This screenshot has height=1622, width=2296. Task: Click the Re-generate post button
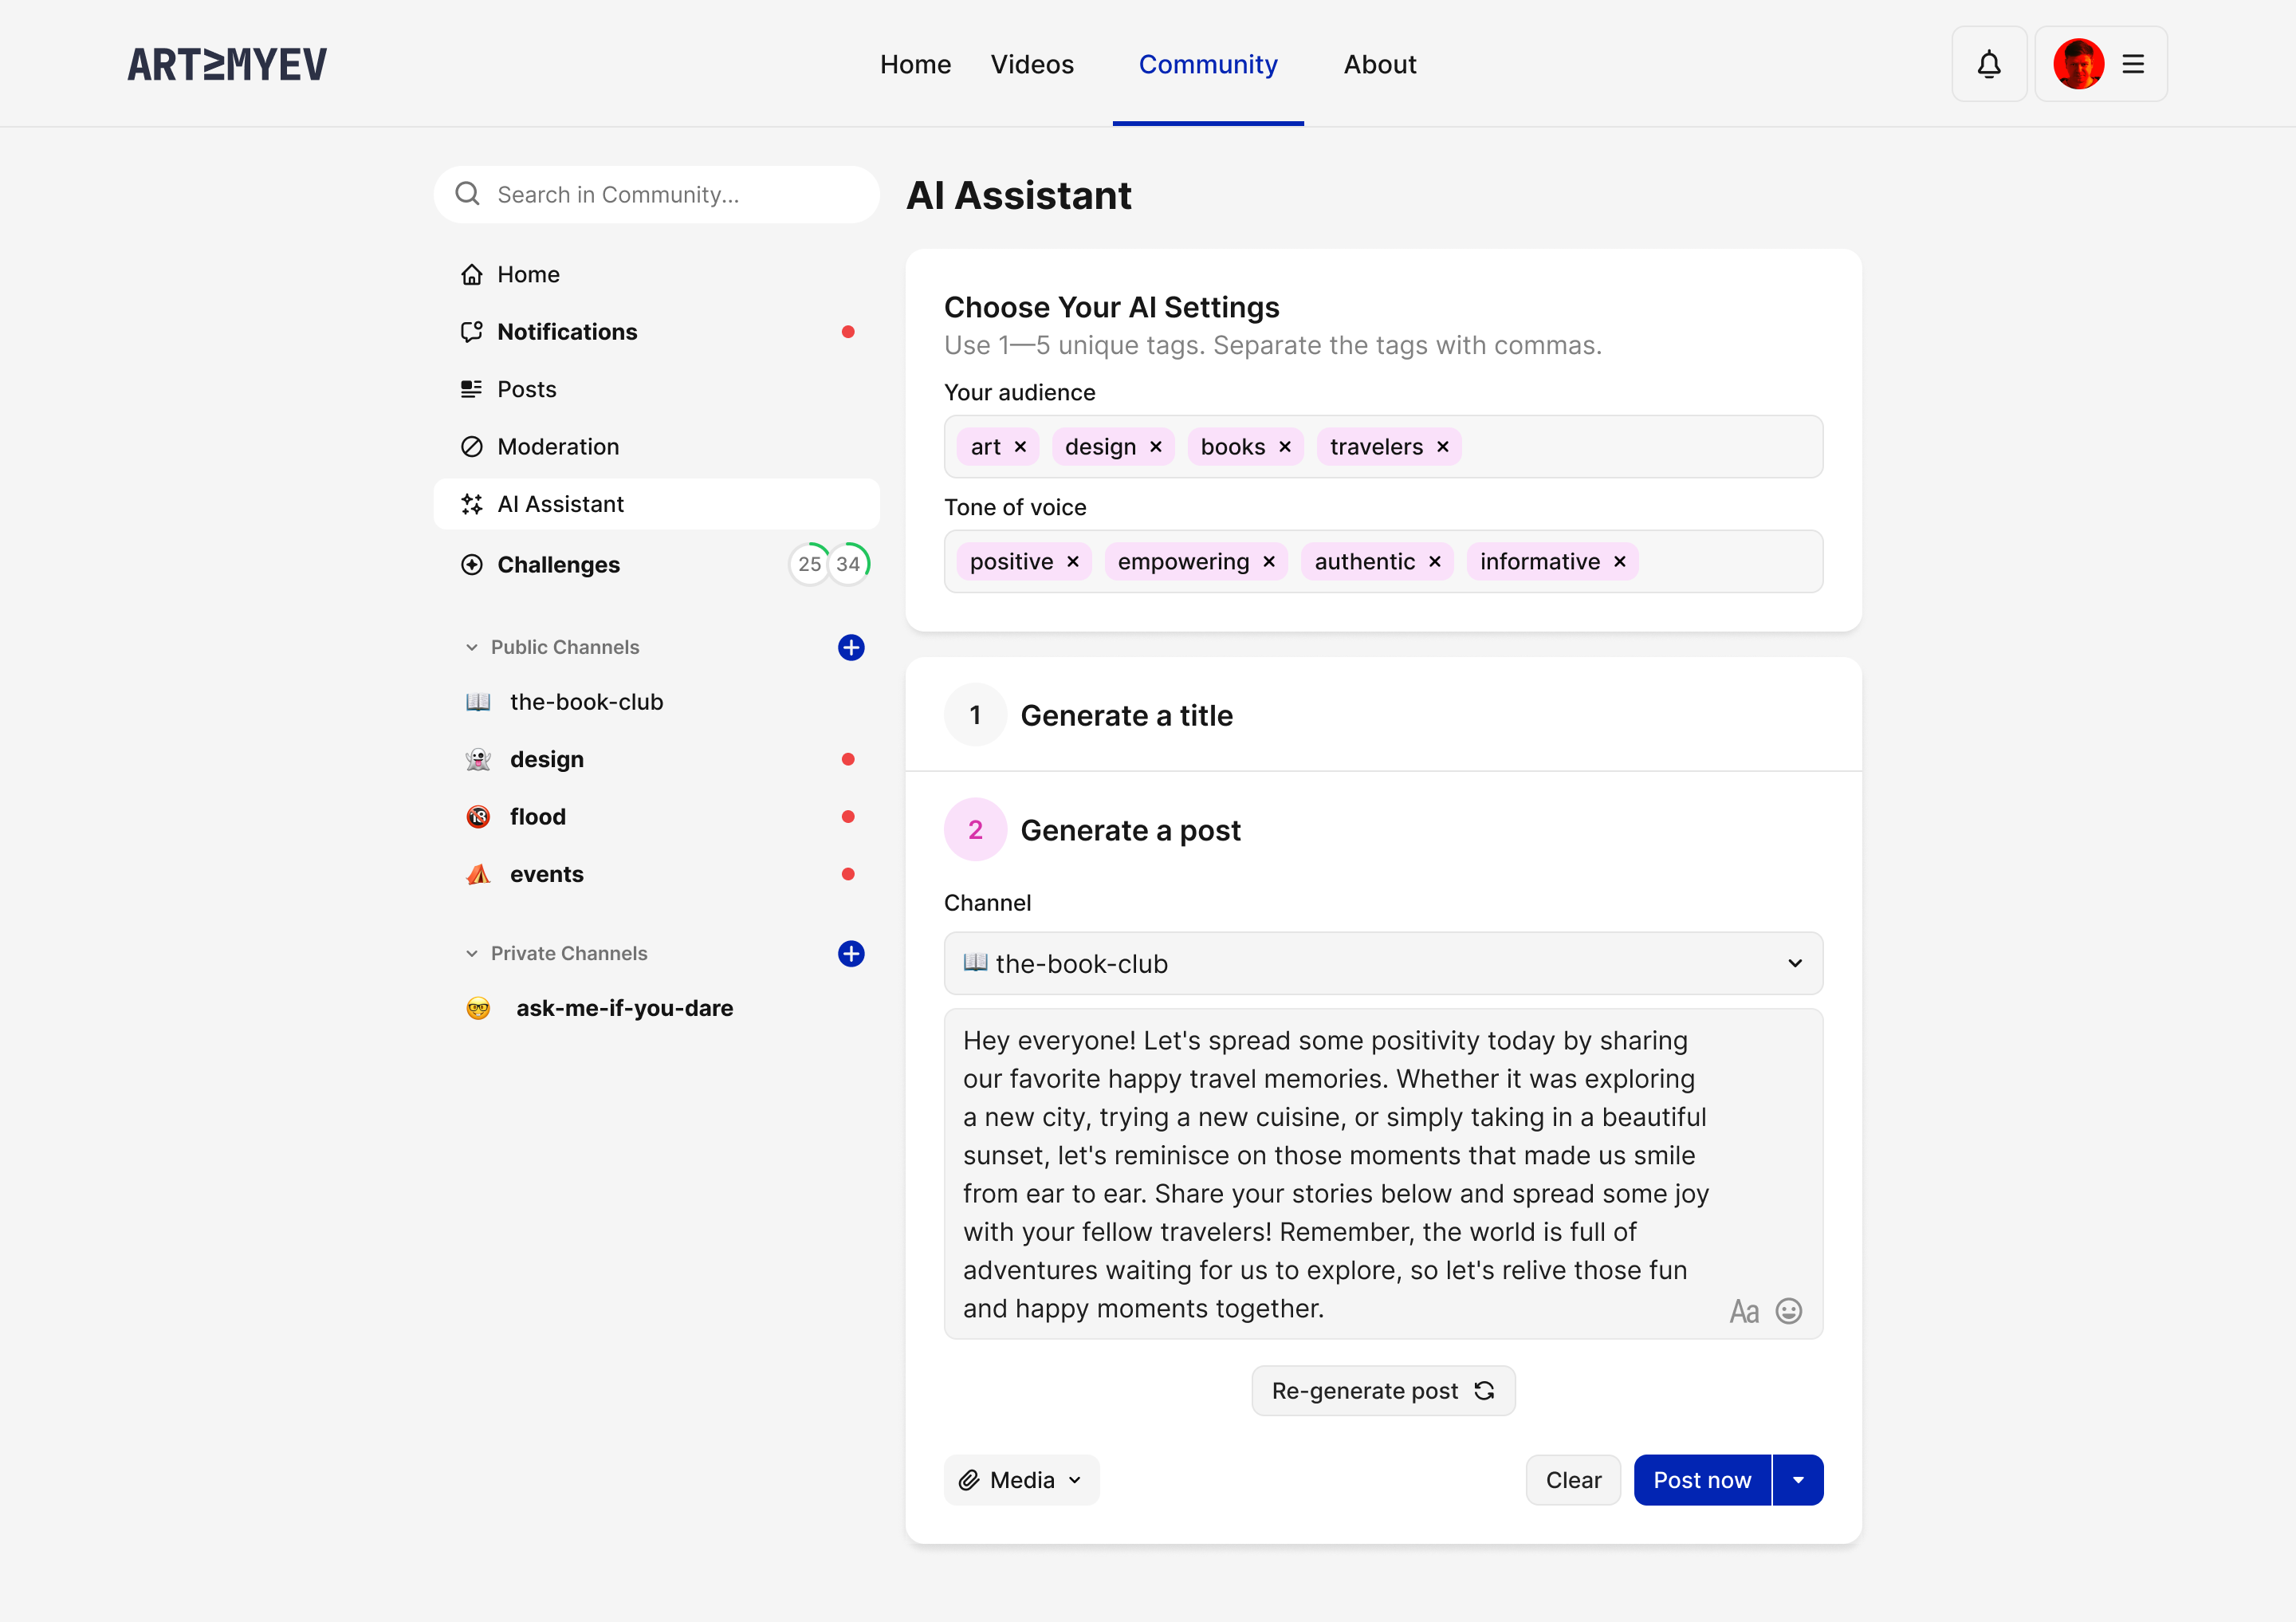[1383, 1391]
